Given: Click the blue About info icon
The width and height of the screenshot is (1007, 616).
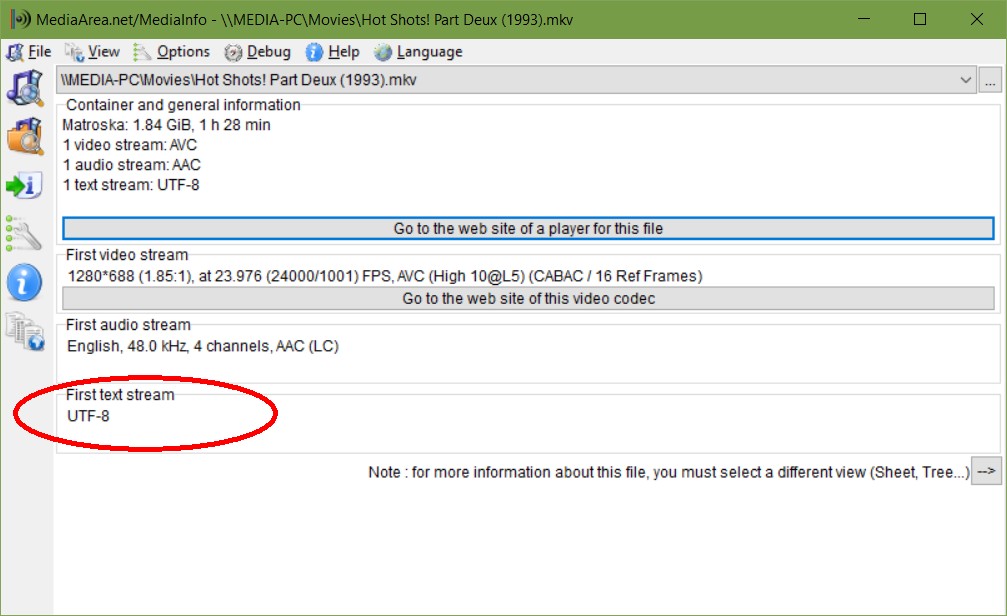Looking at the screenshot, I should click(24, 282).
